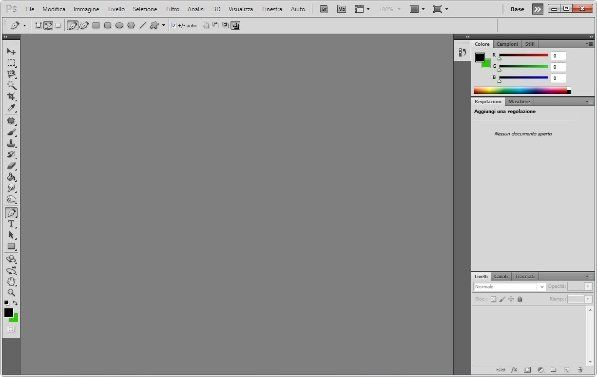Select the Crop tool
The image size is (597, 377).
pyautogui.click(x=11, y=97)
